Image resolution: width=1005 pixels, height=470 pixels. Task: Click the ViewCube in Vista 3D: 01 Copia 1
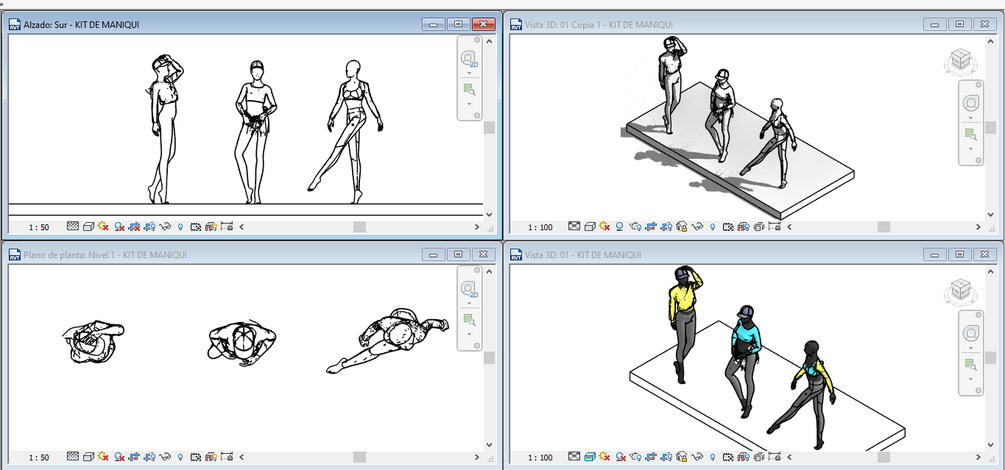pyautogui.click(x=960, y=61)
